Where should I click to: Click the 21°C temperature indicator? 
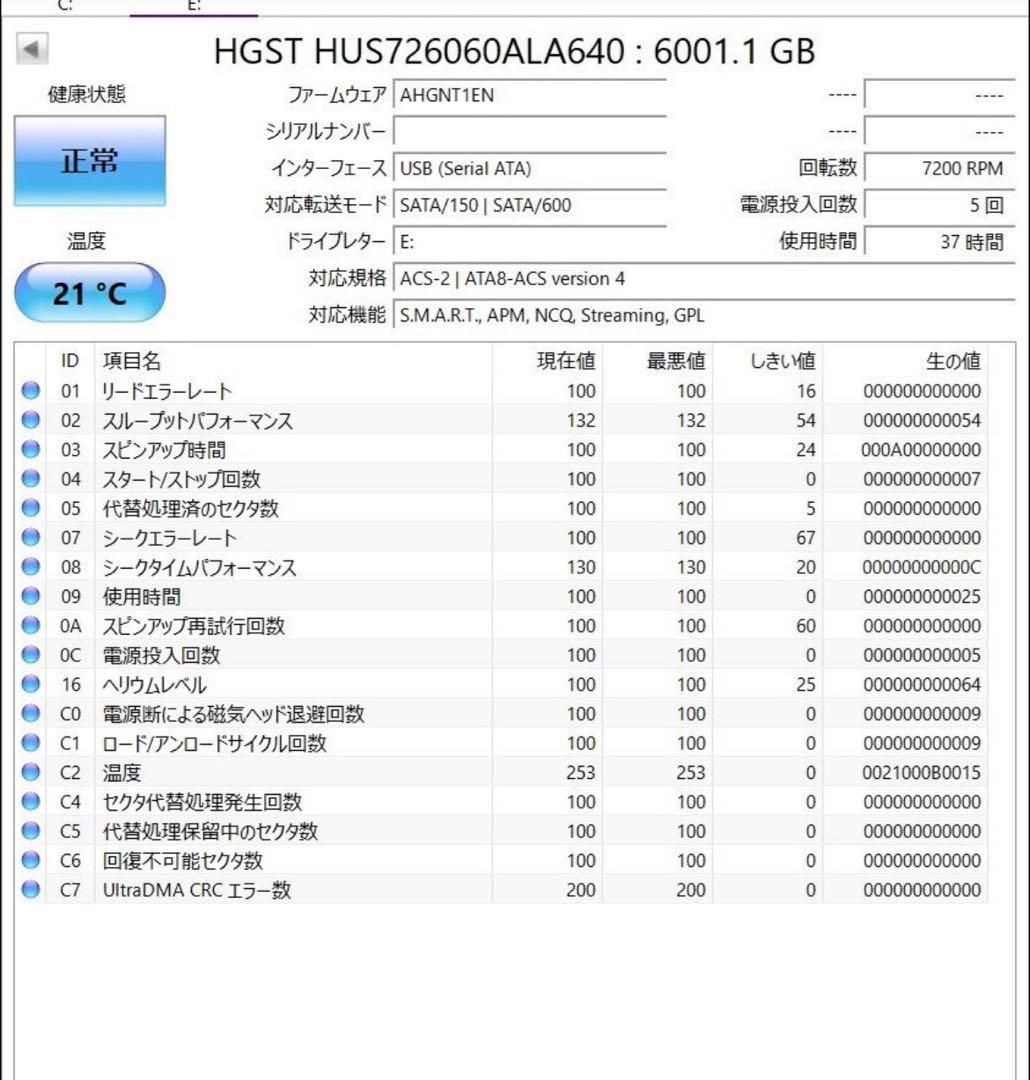click(x=89, y=291)
